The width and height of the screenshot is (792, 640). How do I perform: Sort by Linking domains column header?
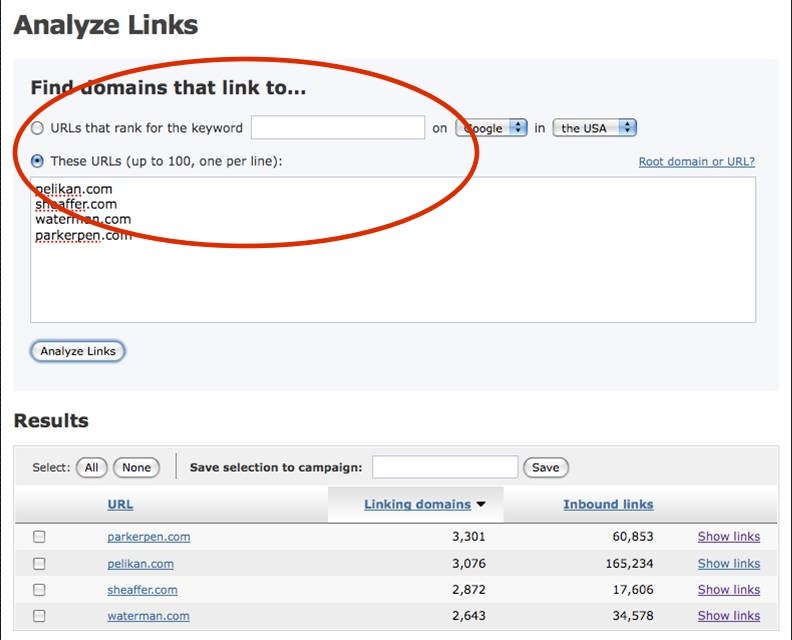click(417, 504)
